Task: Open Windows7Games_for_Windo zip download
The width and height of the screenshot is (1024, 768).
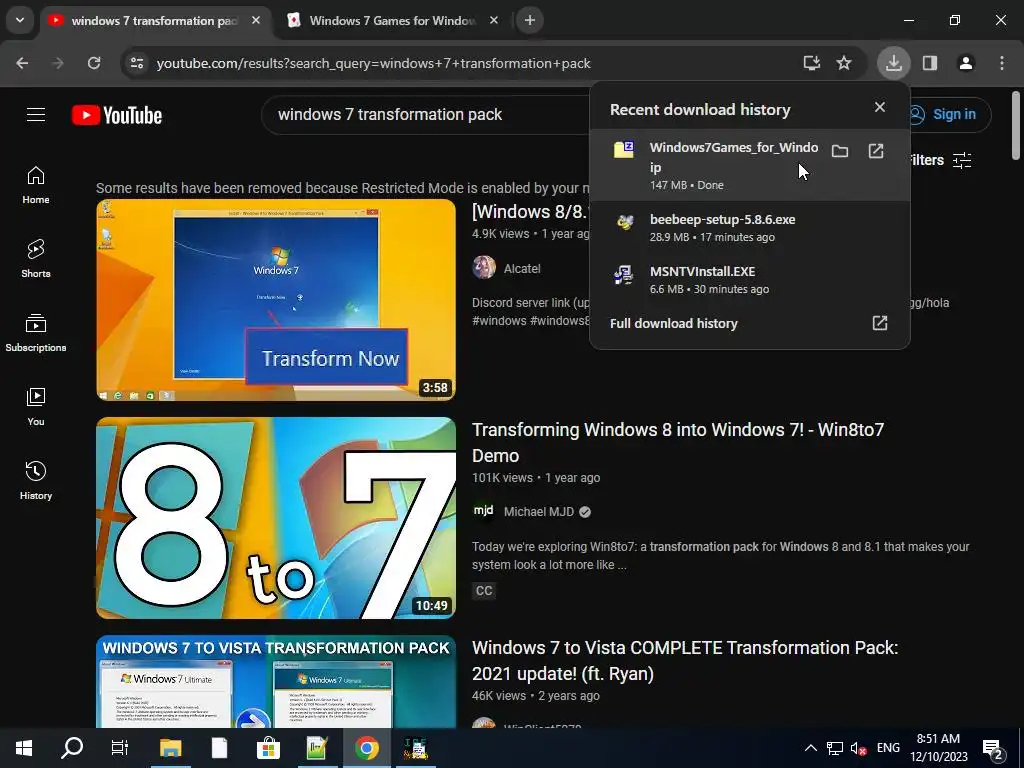Action: point(750,165)
